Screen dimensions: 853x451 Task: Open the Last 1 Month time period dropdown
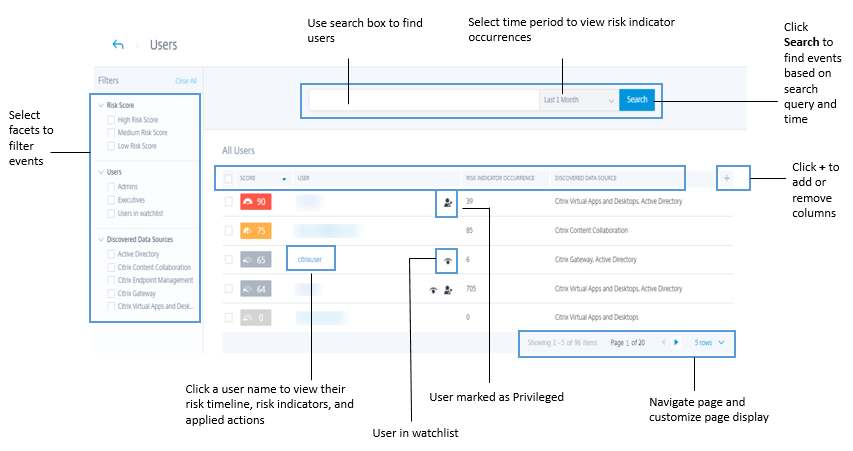click(x=578, y=100)
